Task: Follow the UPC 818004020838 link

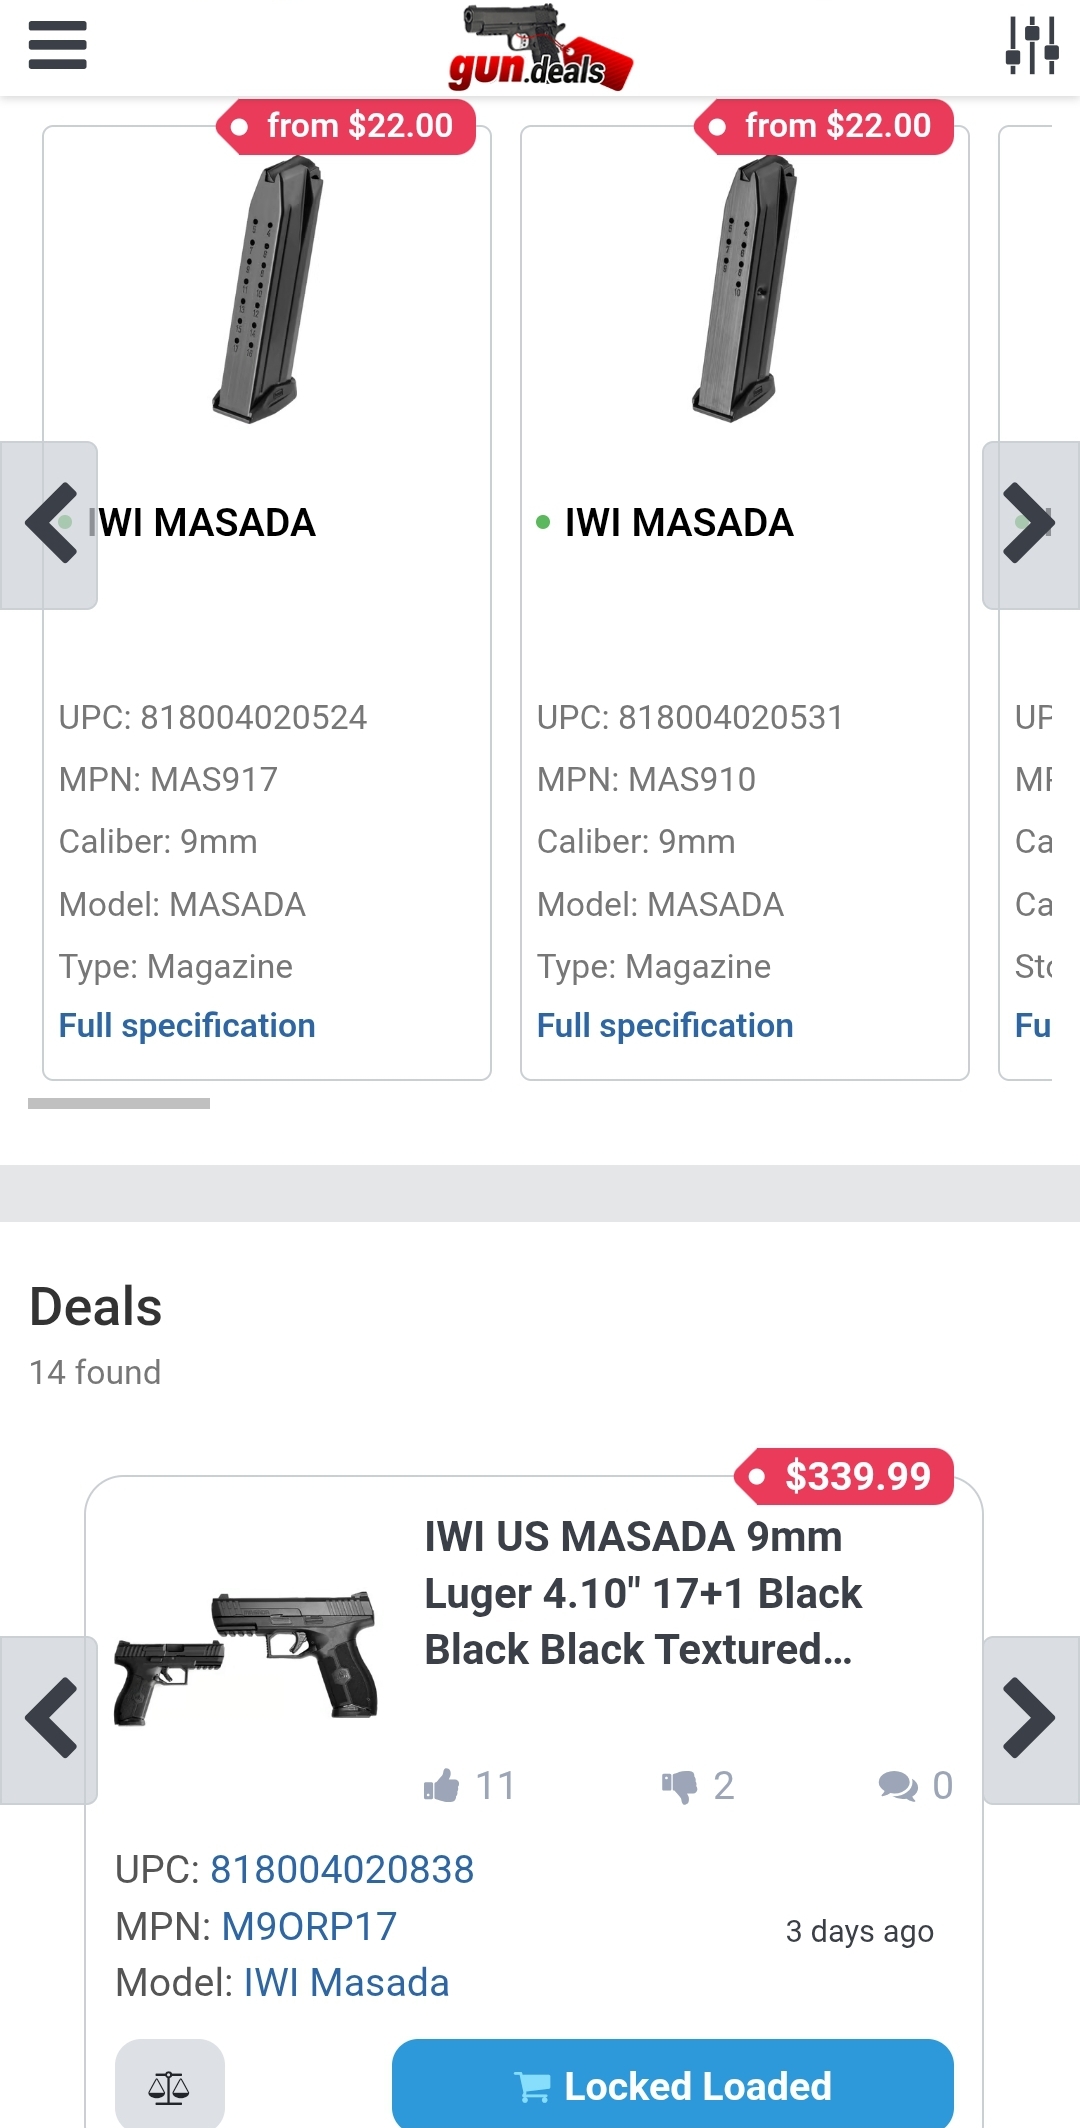Action: point(342,1869)
